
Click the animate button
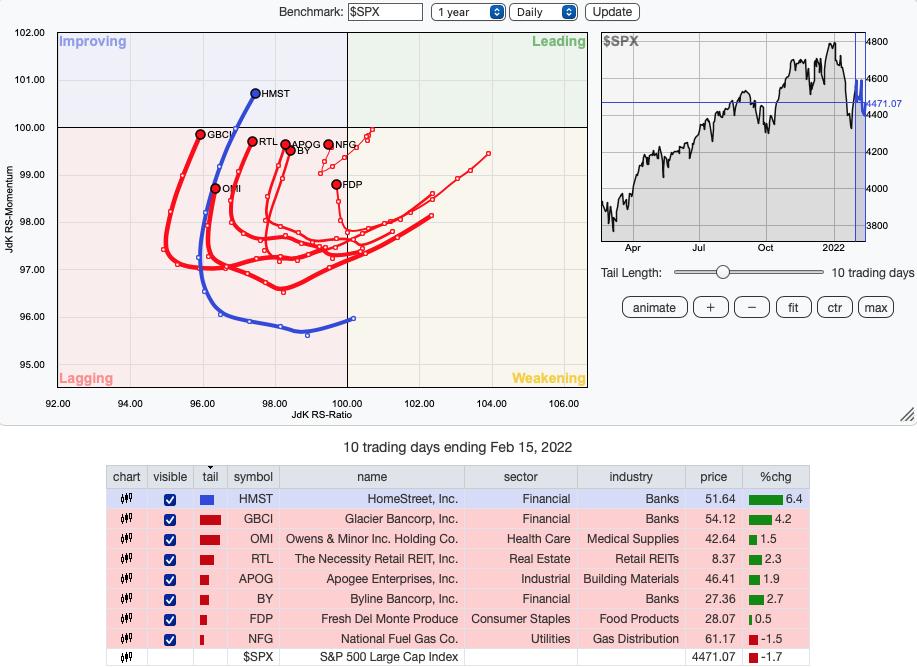(x=654, y=307)
